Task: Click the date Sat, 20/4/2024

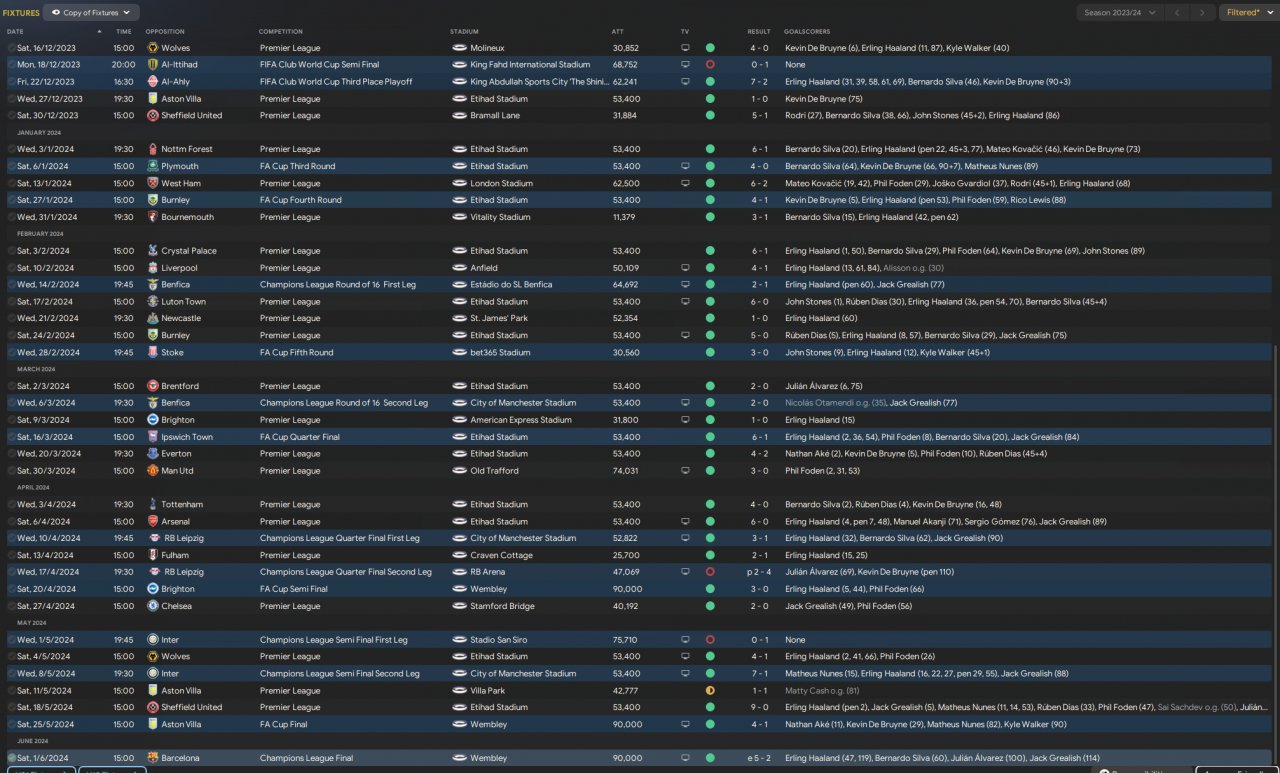Action: coord(45,589)
